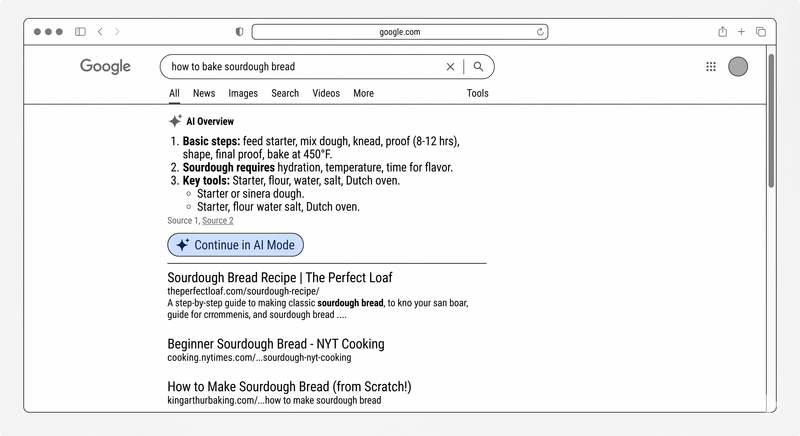Screen dimensions: 800x436
Task: Clear the search query with X icon
Action: click(x=450, y=67)
